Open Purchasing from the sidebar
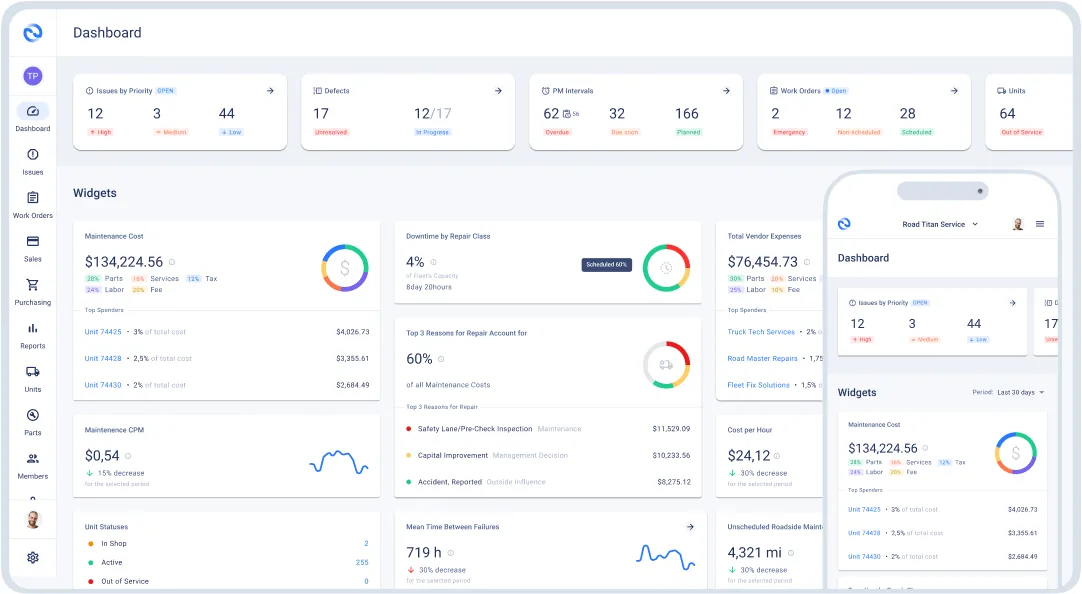1082x594 pixels. (x=32, y=292)
